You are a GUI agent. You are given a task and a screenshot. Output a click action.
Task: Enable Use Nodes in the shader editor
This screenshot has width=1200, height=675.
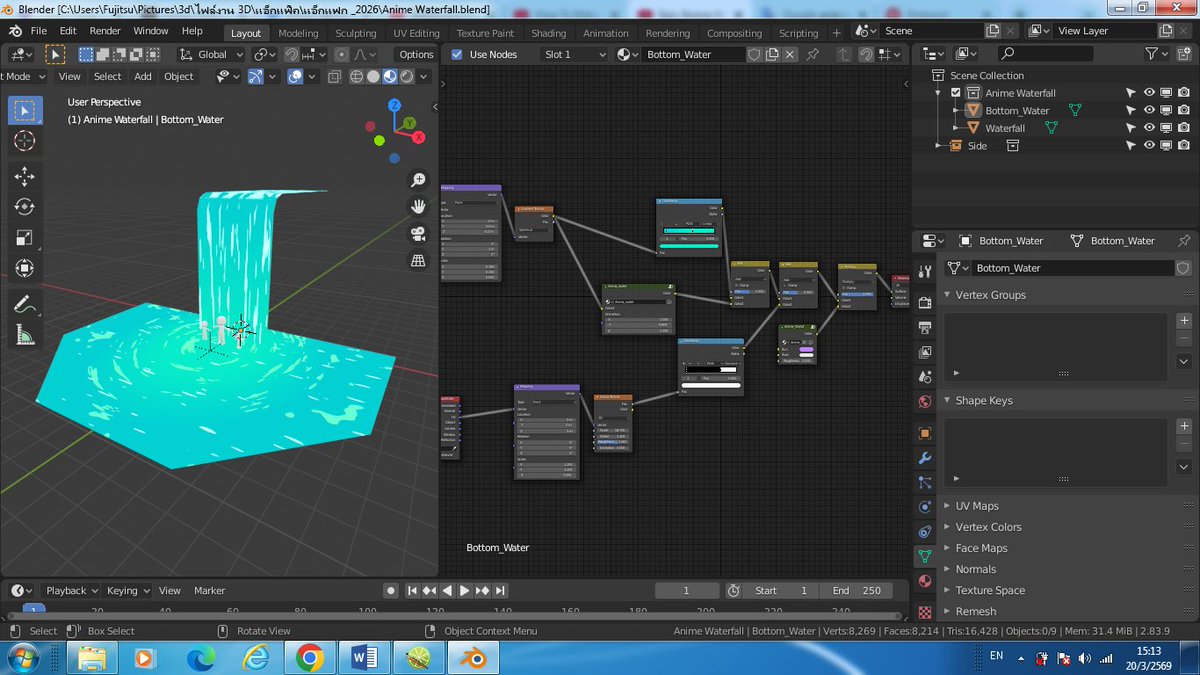tap(456, 54)
